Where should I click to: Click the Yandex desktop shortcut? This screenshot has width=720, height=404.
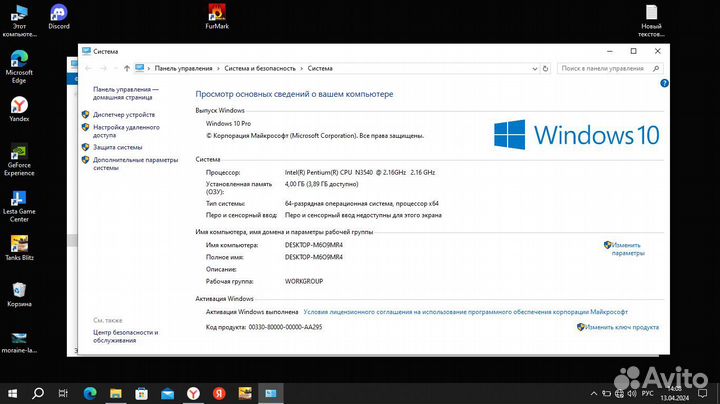(x=19, y=105)
